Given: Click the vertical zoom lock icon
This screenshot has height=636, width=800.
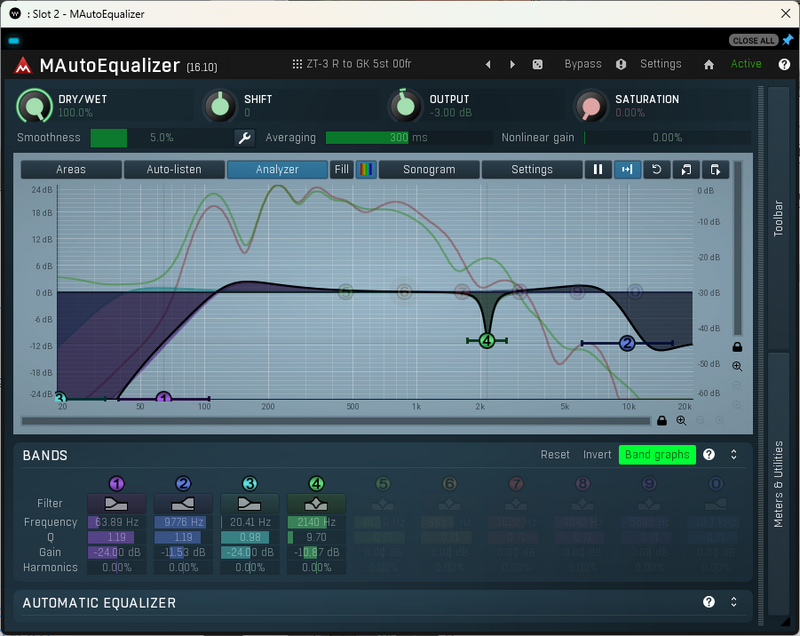Looking at the screenshot, I should coord(737,347).
